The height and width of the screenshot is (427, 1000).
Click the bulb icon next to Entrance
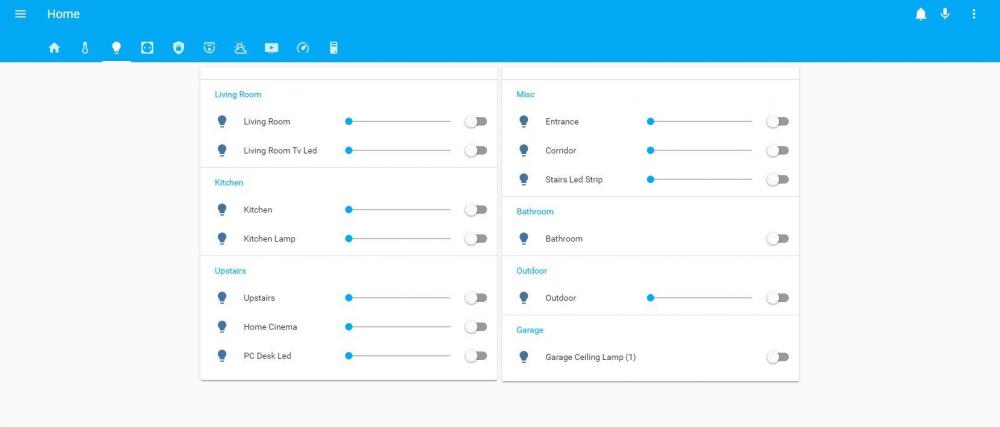tap(523, 122)
